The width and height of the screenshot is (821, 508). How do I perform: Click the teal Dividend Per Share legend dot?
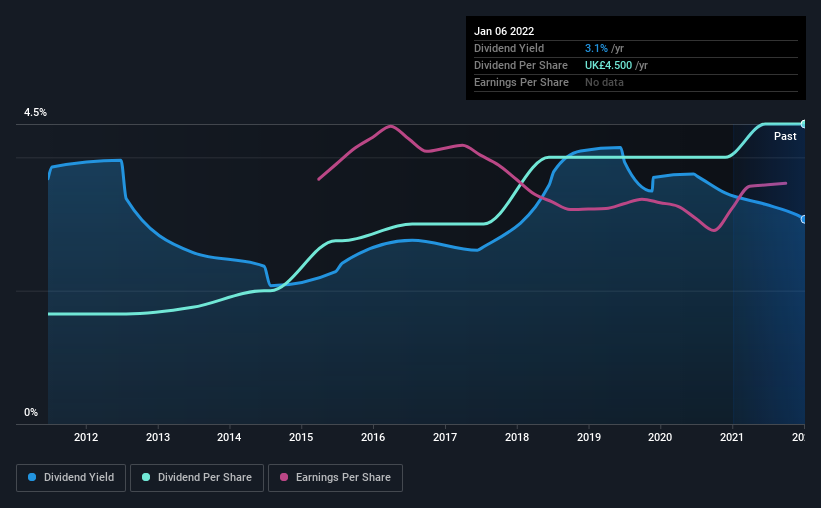tap(146, 477)
